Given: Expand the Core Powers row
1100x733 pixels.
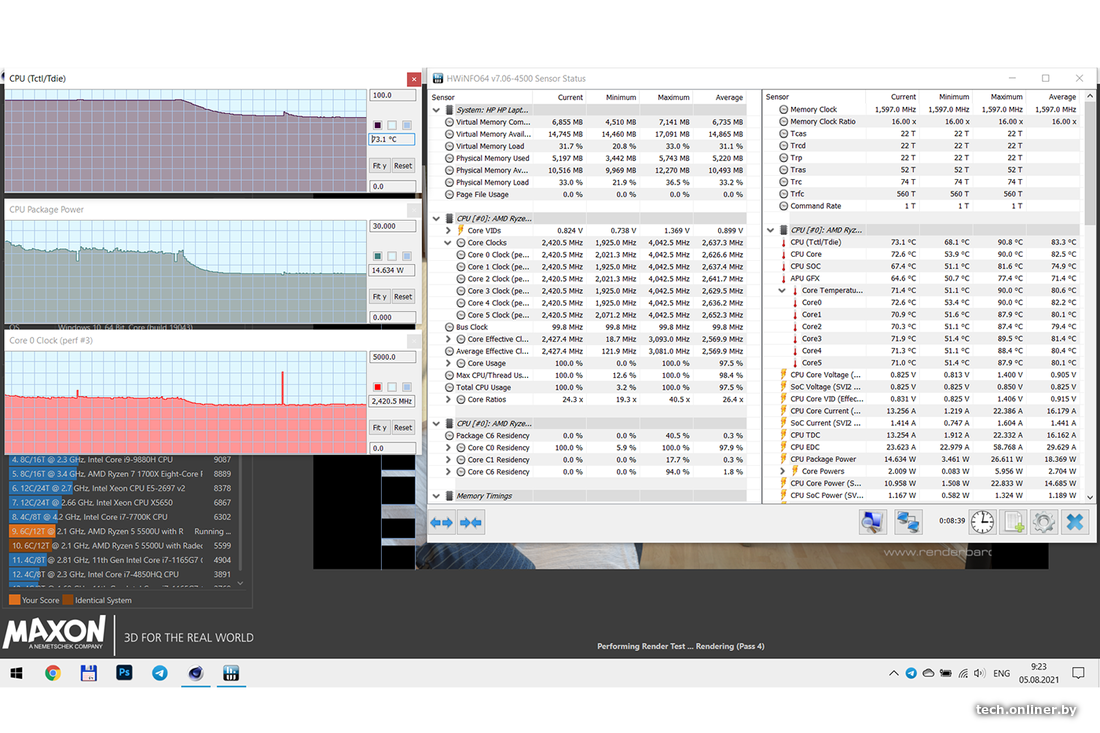Looking at the screenshot, I should coord(783,471).
